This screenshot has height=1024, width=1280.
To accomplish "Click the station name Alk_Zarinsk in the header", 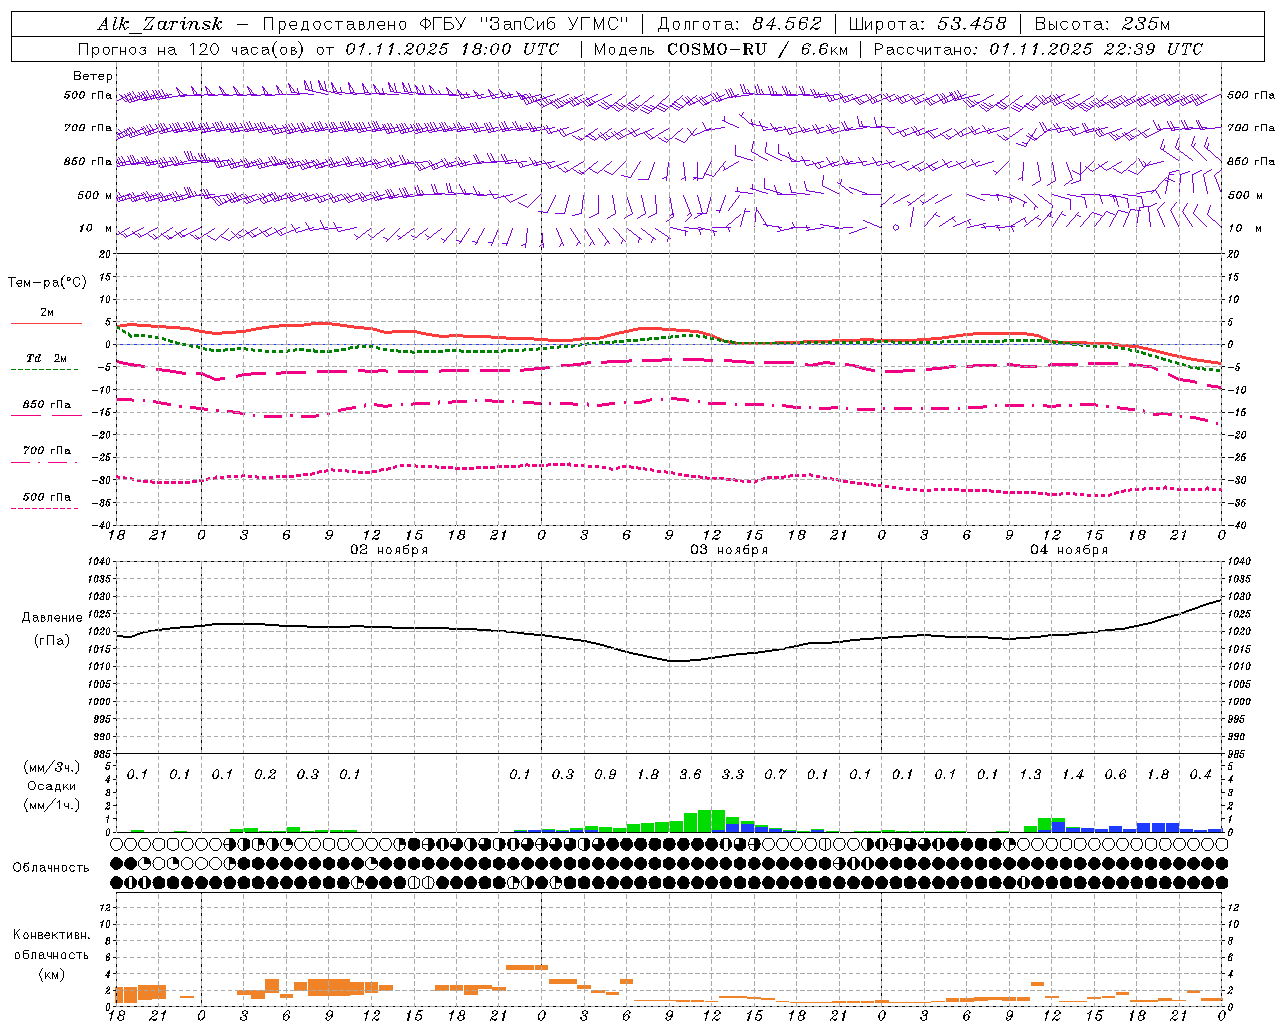I will 160,25.
